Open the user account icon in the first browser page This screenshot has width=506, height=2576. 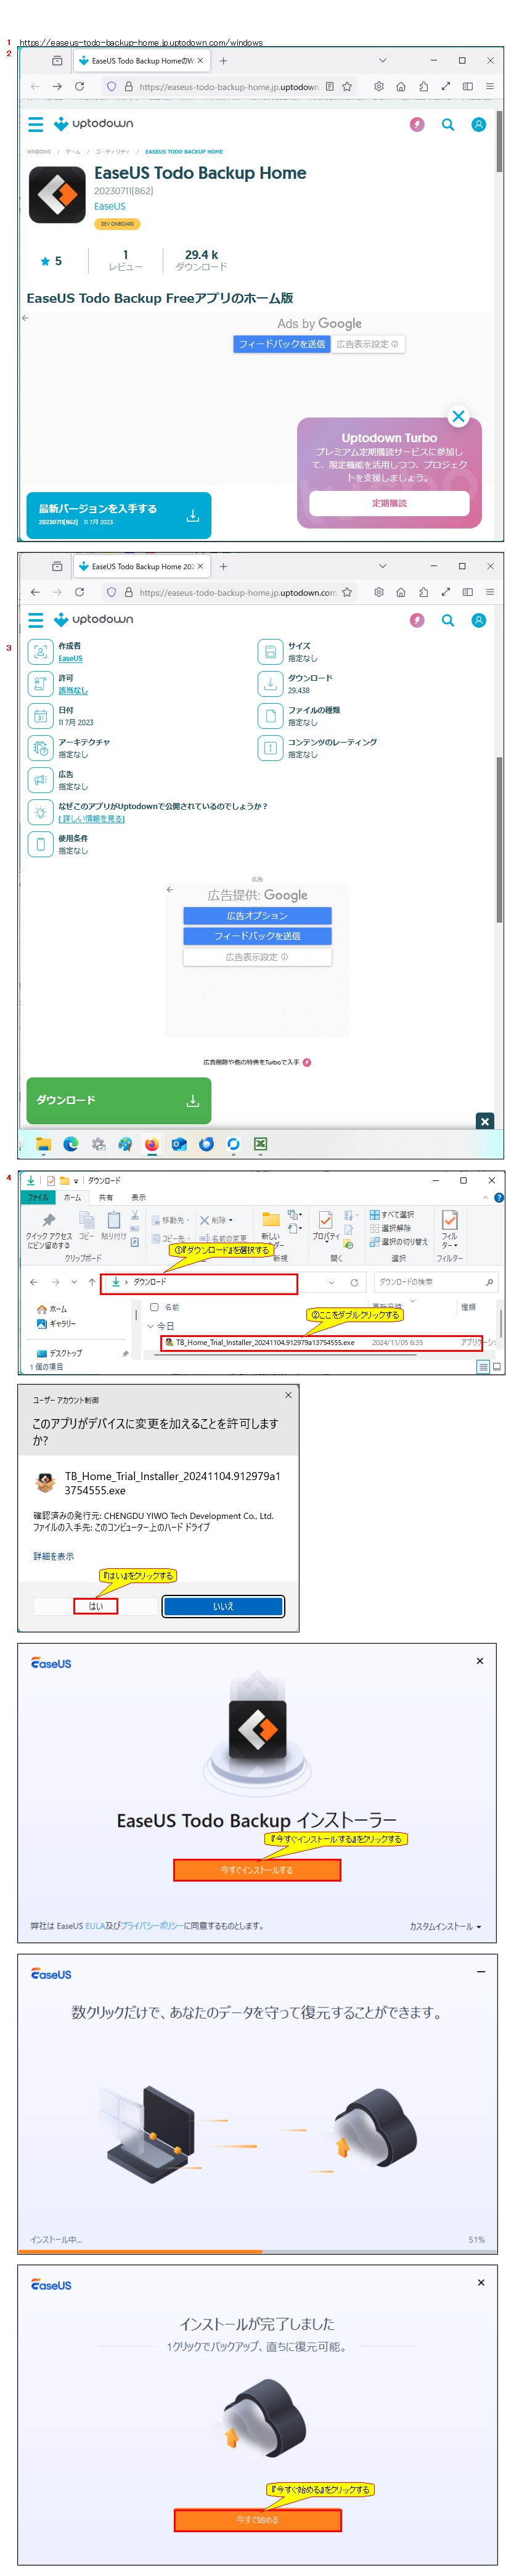point(479,124)
